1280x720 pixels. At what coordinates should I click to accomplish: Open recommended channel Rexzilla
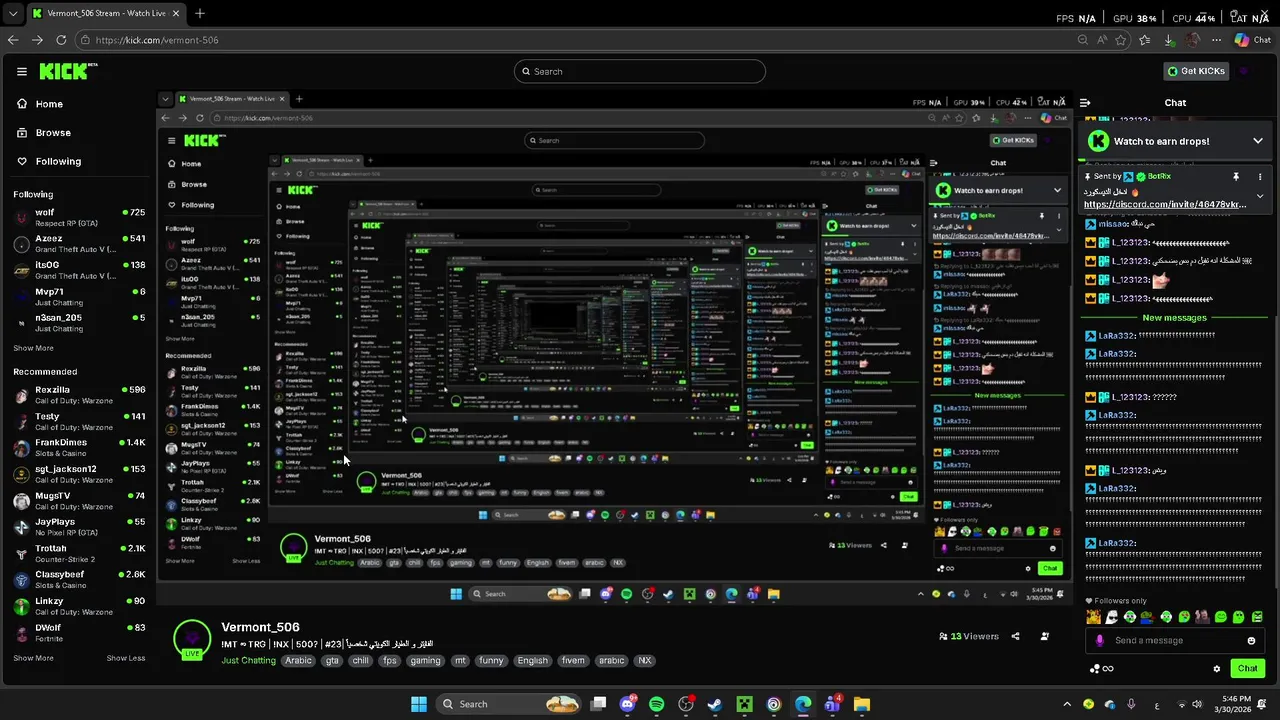point(78,395)
